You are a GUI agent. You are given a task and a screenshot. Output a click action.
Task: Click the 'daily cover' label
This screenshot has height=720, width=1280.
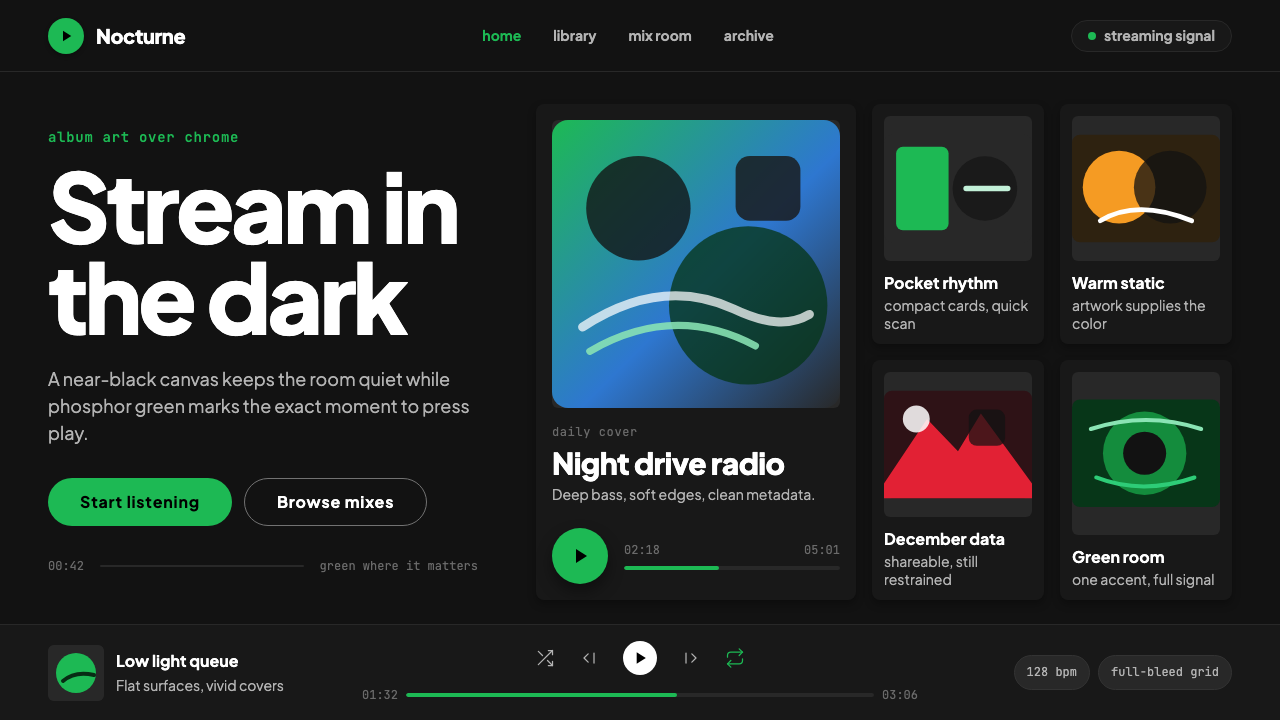[x=595, y=432]
